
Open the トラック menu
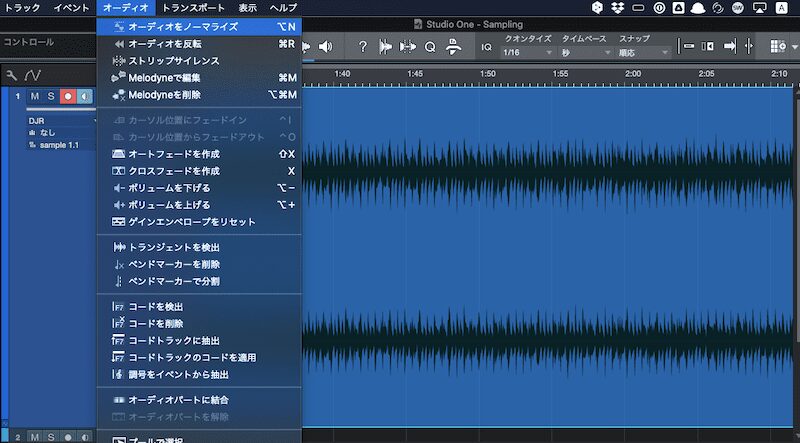click(22, 8)
